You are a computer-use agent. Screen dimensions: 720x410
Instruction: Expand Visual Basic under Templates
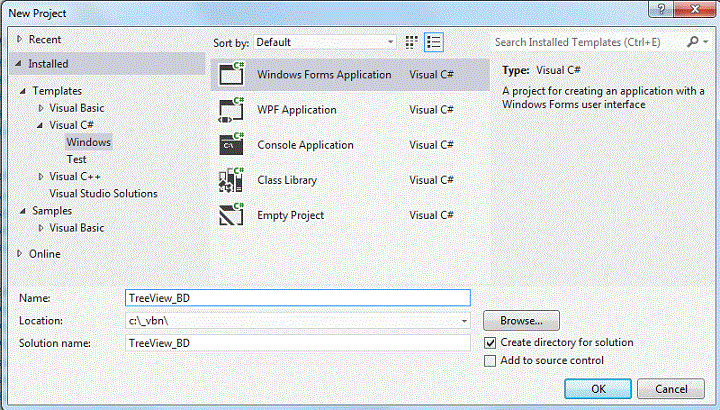pyautogui.click(x=41, y=108)
